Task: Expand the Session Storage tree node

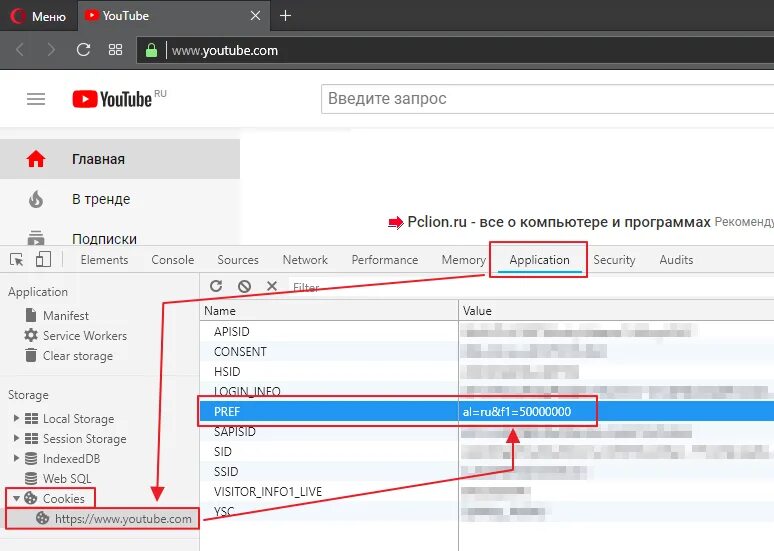Action: tap(16, 438)
